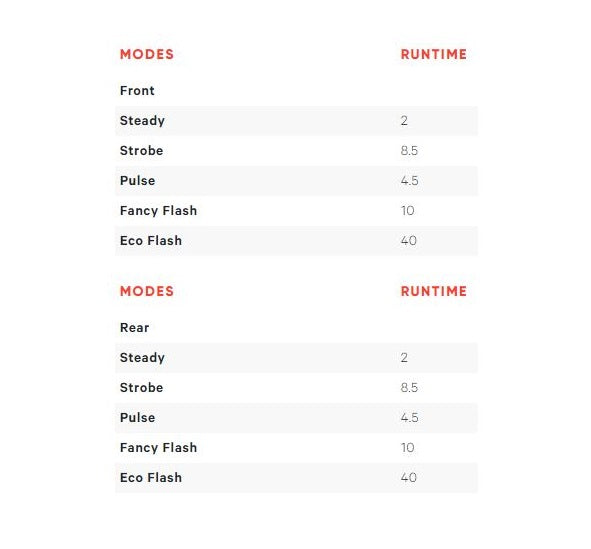Select Strobe mode in the Rear table
Image resolution: width=591 pixels, height=549 pixels.
[142, 388]
